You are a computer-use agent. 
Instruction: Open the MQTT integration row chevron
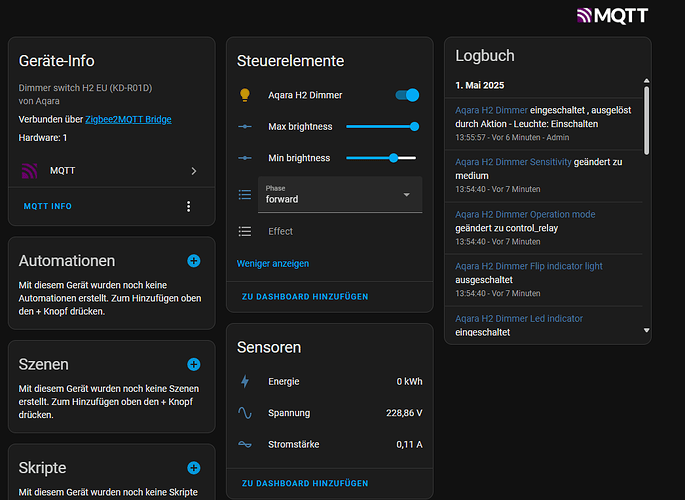click(x=194, y=171)
